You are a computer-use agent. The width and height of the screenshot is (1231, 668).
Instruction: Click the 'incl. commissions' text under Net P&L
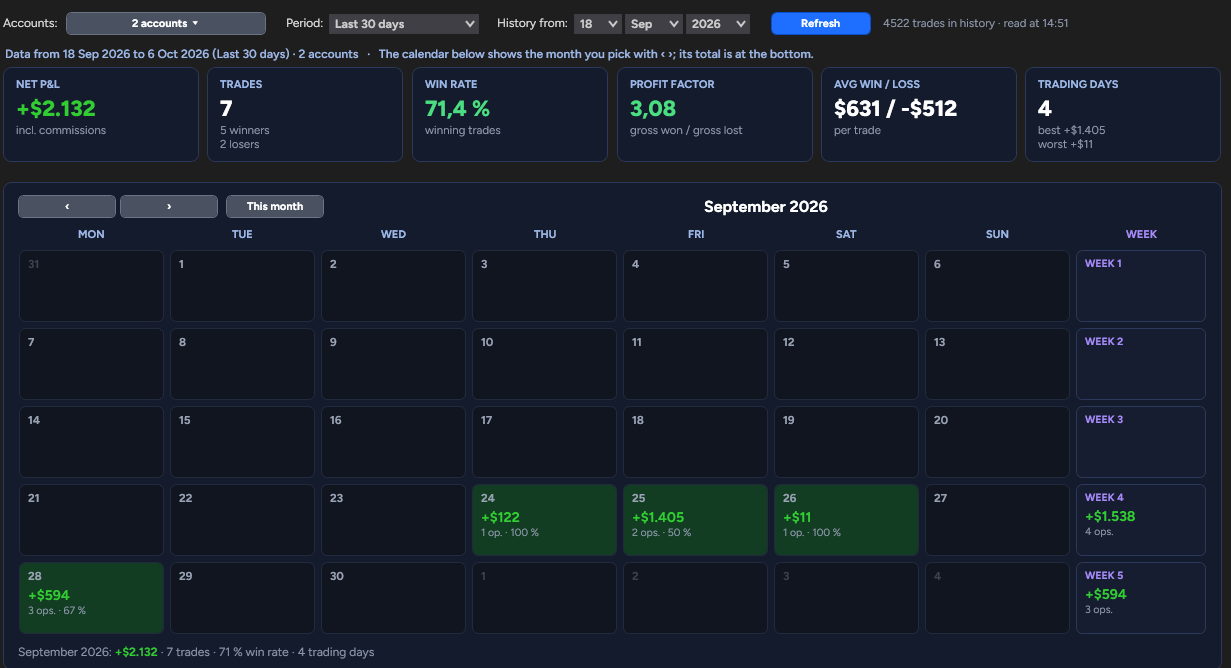pyautogui.click(x=61, y=130)
